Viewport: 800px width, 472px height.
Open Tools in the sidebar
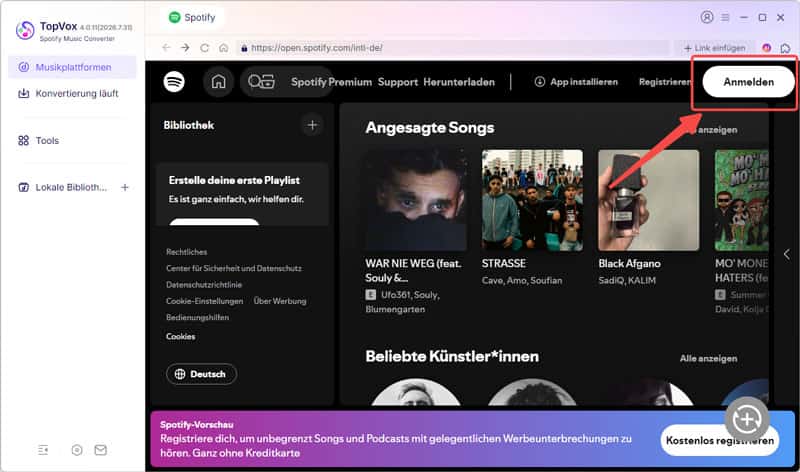point(72,140)
